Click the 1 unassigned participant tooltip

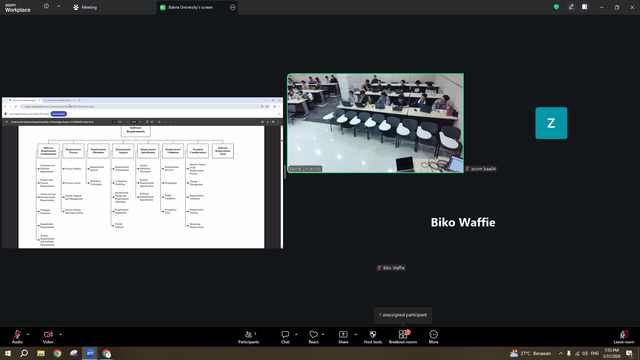click(x=403, y=315)
